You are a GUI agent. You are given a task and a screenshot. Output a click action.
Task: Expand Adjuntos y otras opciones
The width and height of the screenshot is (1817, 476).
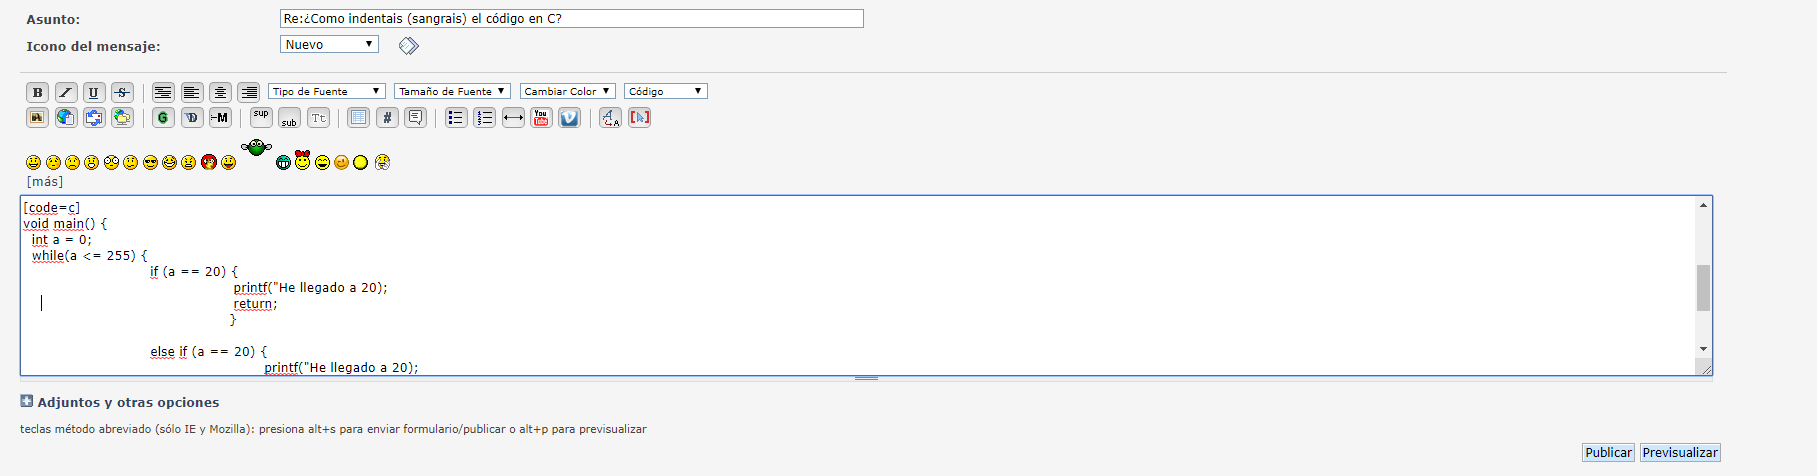[x=120, y=402]
